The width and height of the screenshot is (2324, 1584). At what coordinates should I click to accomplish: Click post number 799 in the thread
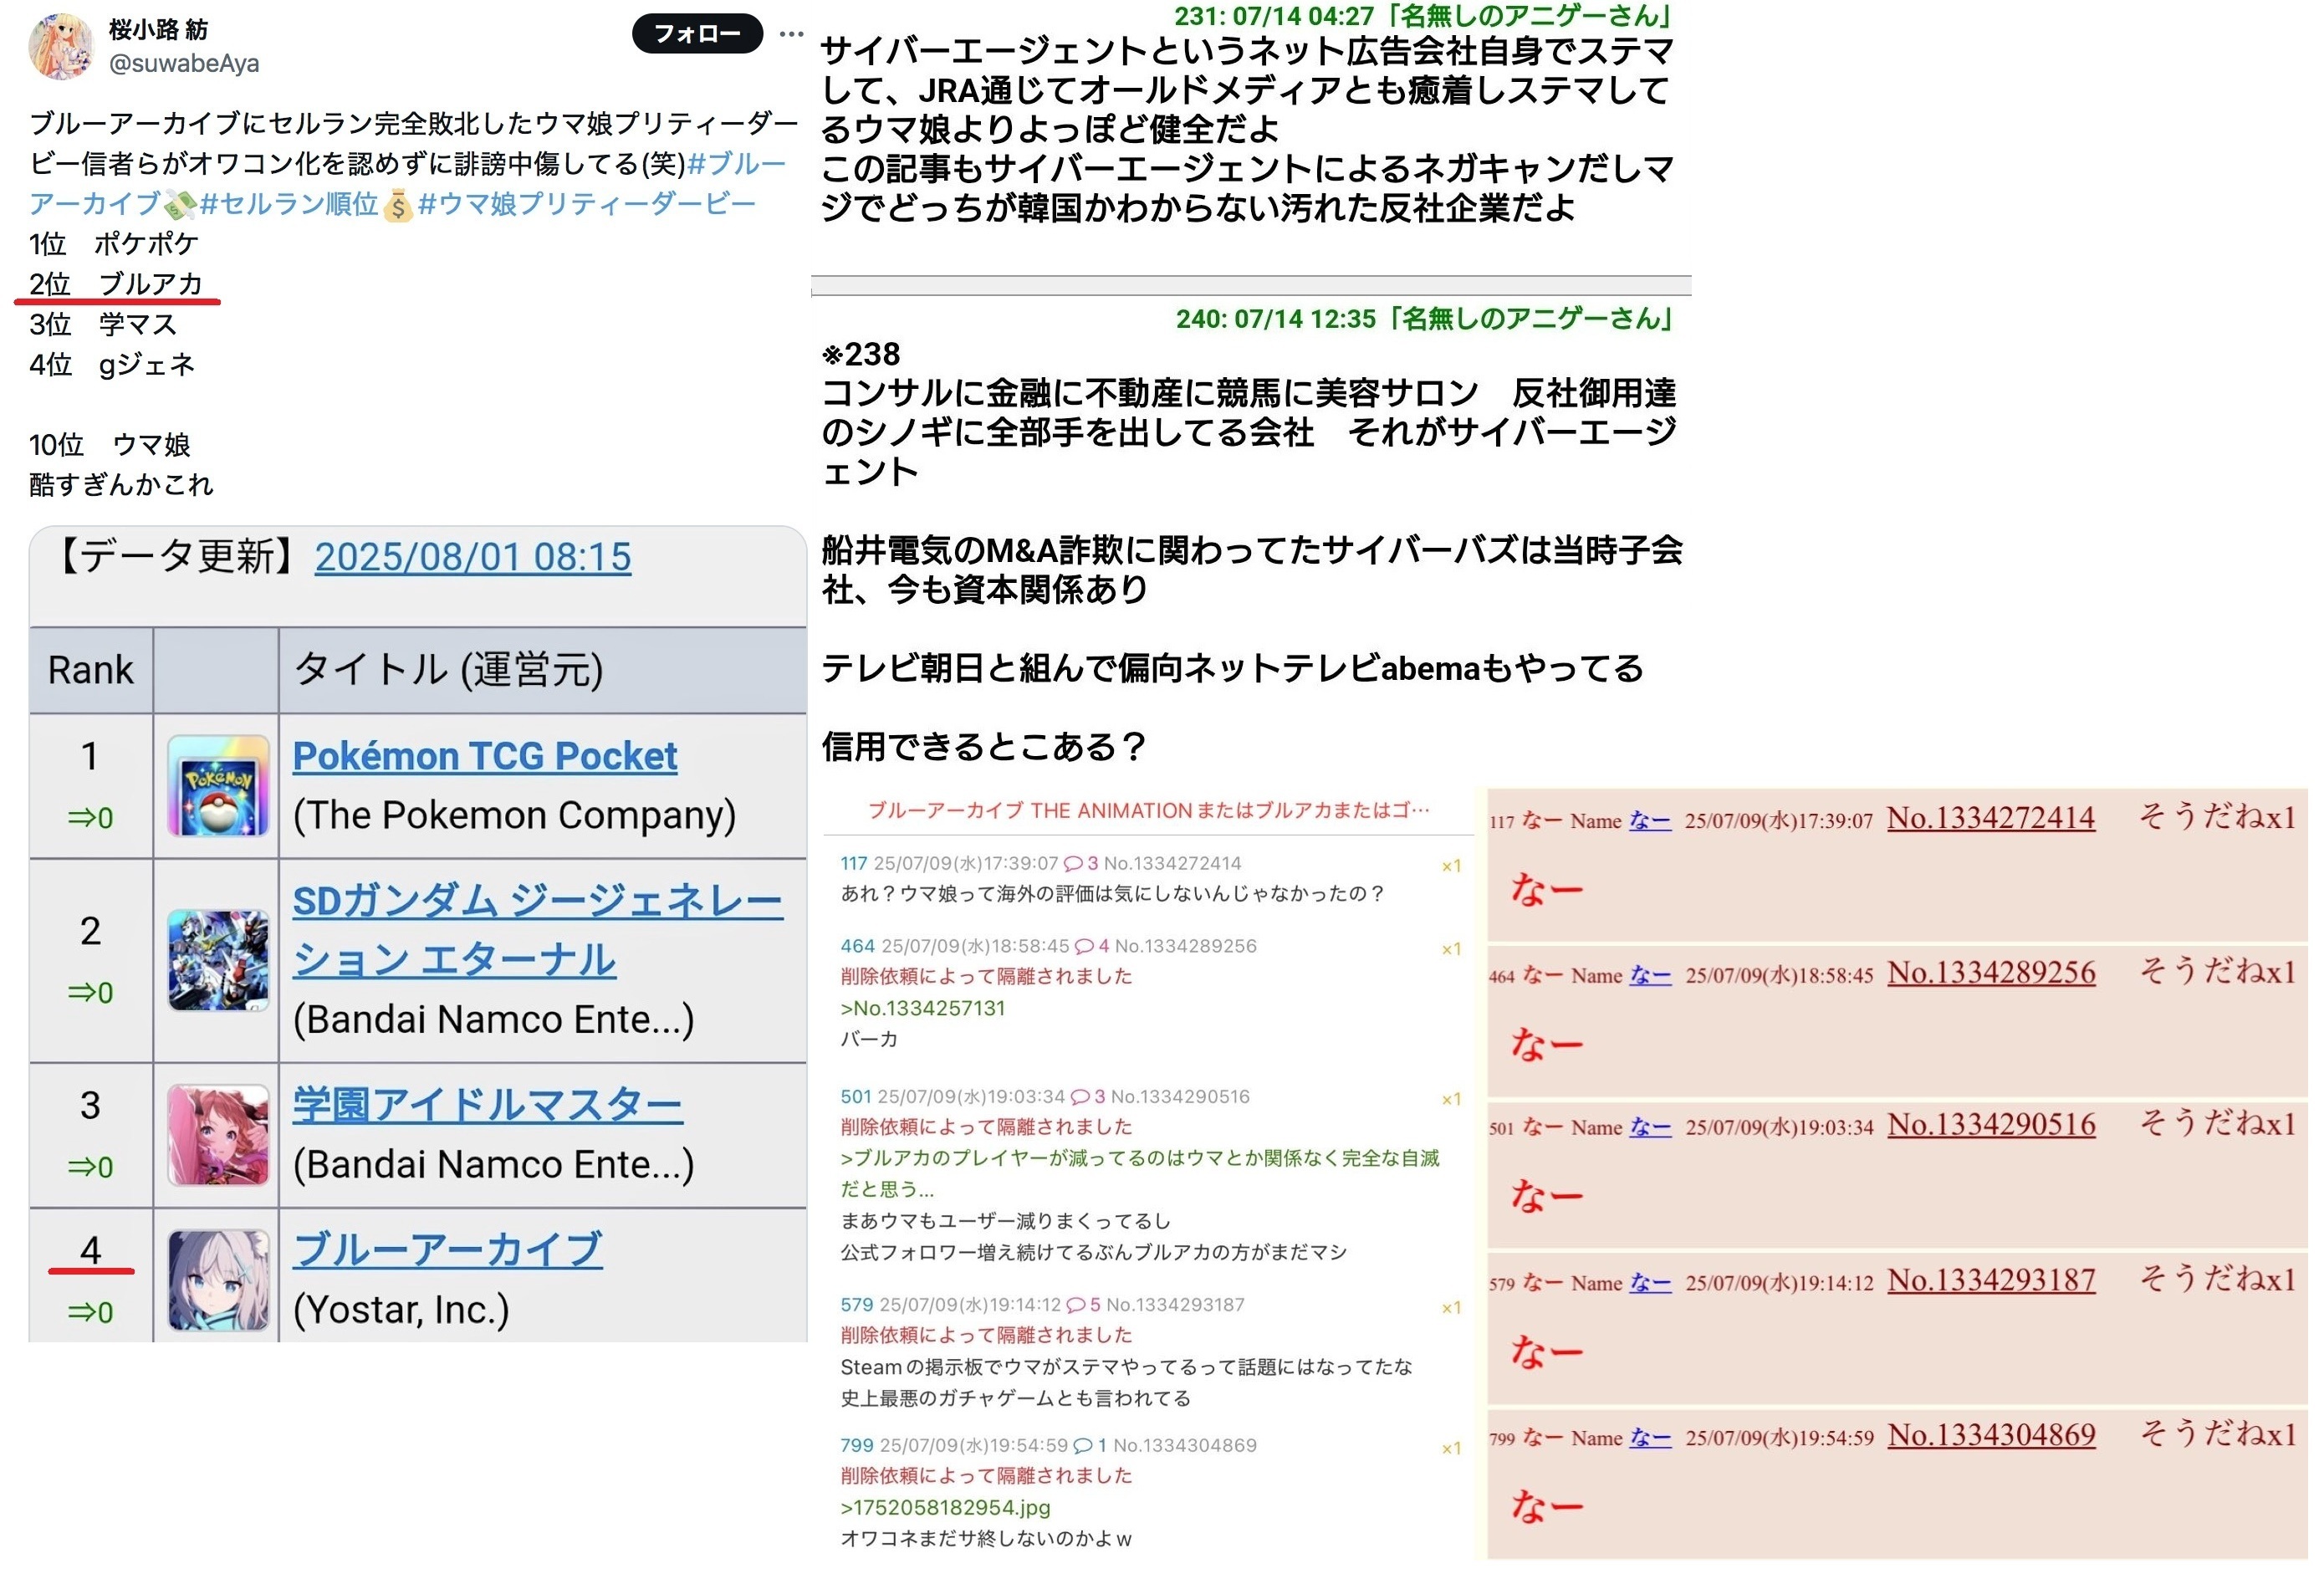click(856, 1446)
